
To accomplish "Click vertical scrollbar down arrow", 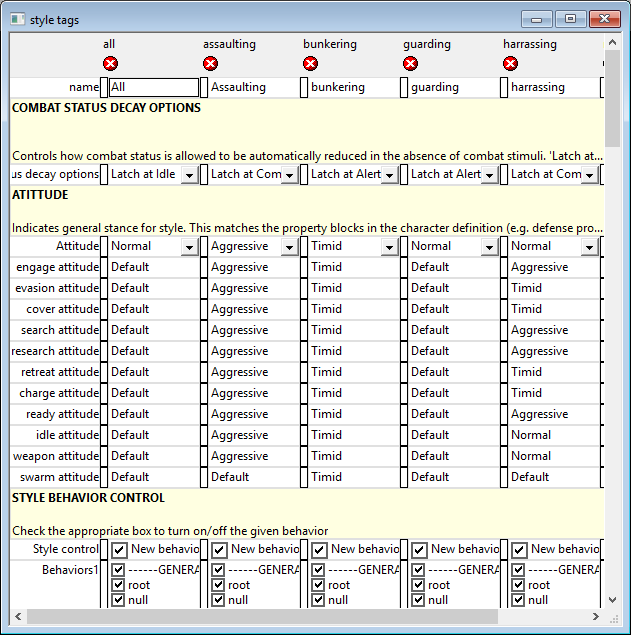I will (x=612, y=600).
